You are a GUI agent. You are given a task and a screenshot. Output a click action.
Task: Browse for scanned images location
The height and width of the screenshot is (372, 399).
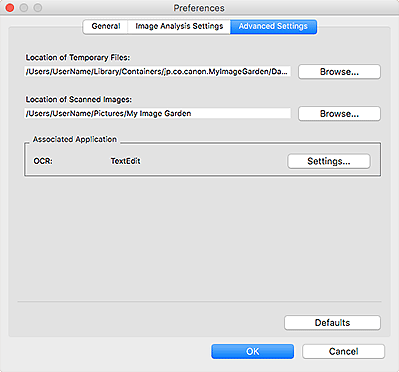[339, 114]
